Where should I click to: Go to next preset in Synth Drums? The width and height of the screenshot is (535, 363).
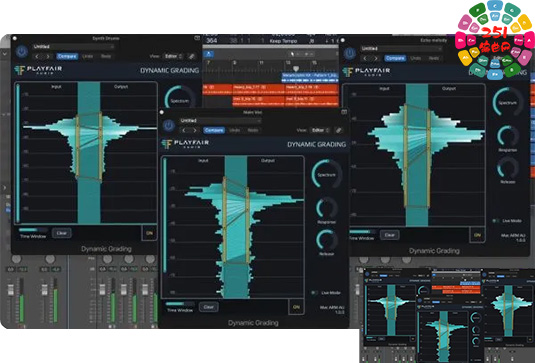click(x=48, y=56)
